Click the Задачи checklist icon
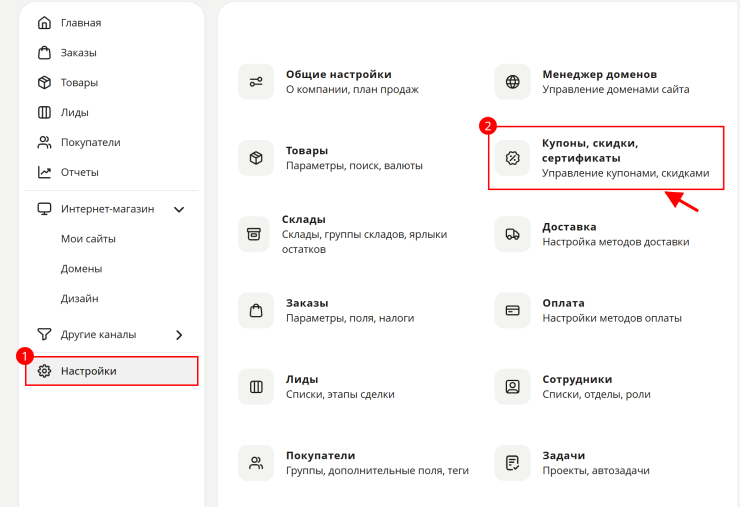The height and width of the screenshot is (507, 740). [x=513, y=463]
